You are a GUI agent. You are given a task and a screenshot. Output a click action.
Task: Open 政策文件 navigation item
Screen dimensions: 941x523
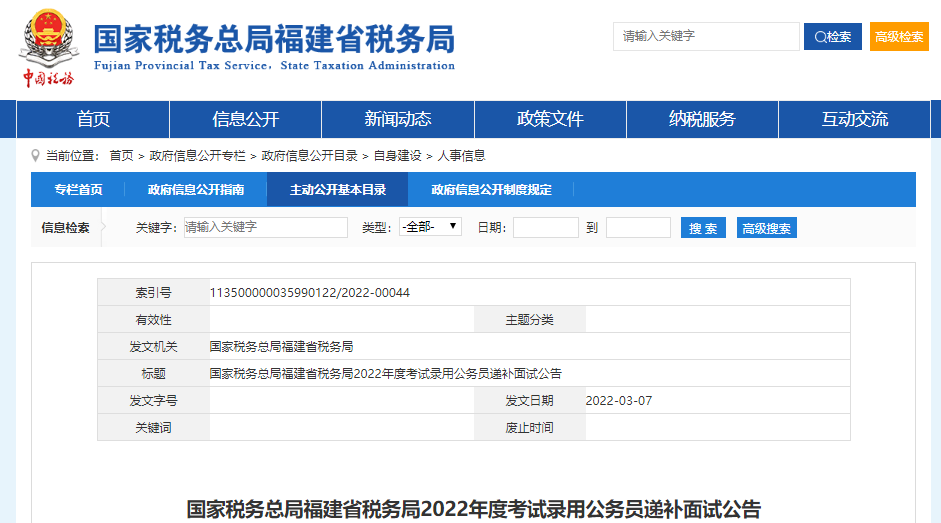pyautogui.click(x=549, y=119)
